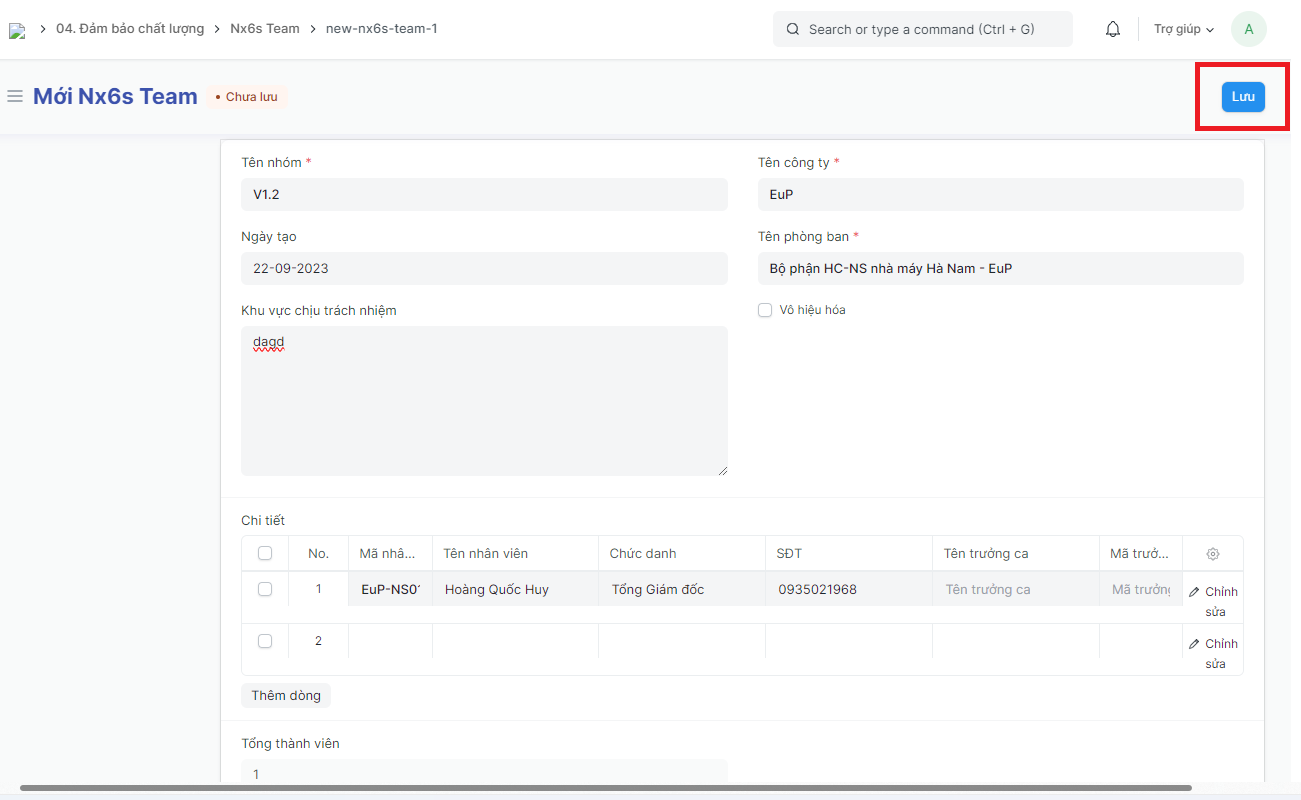
Task: Enable the Vô hiệu hóa checkbox
Action: point(765,310)
